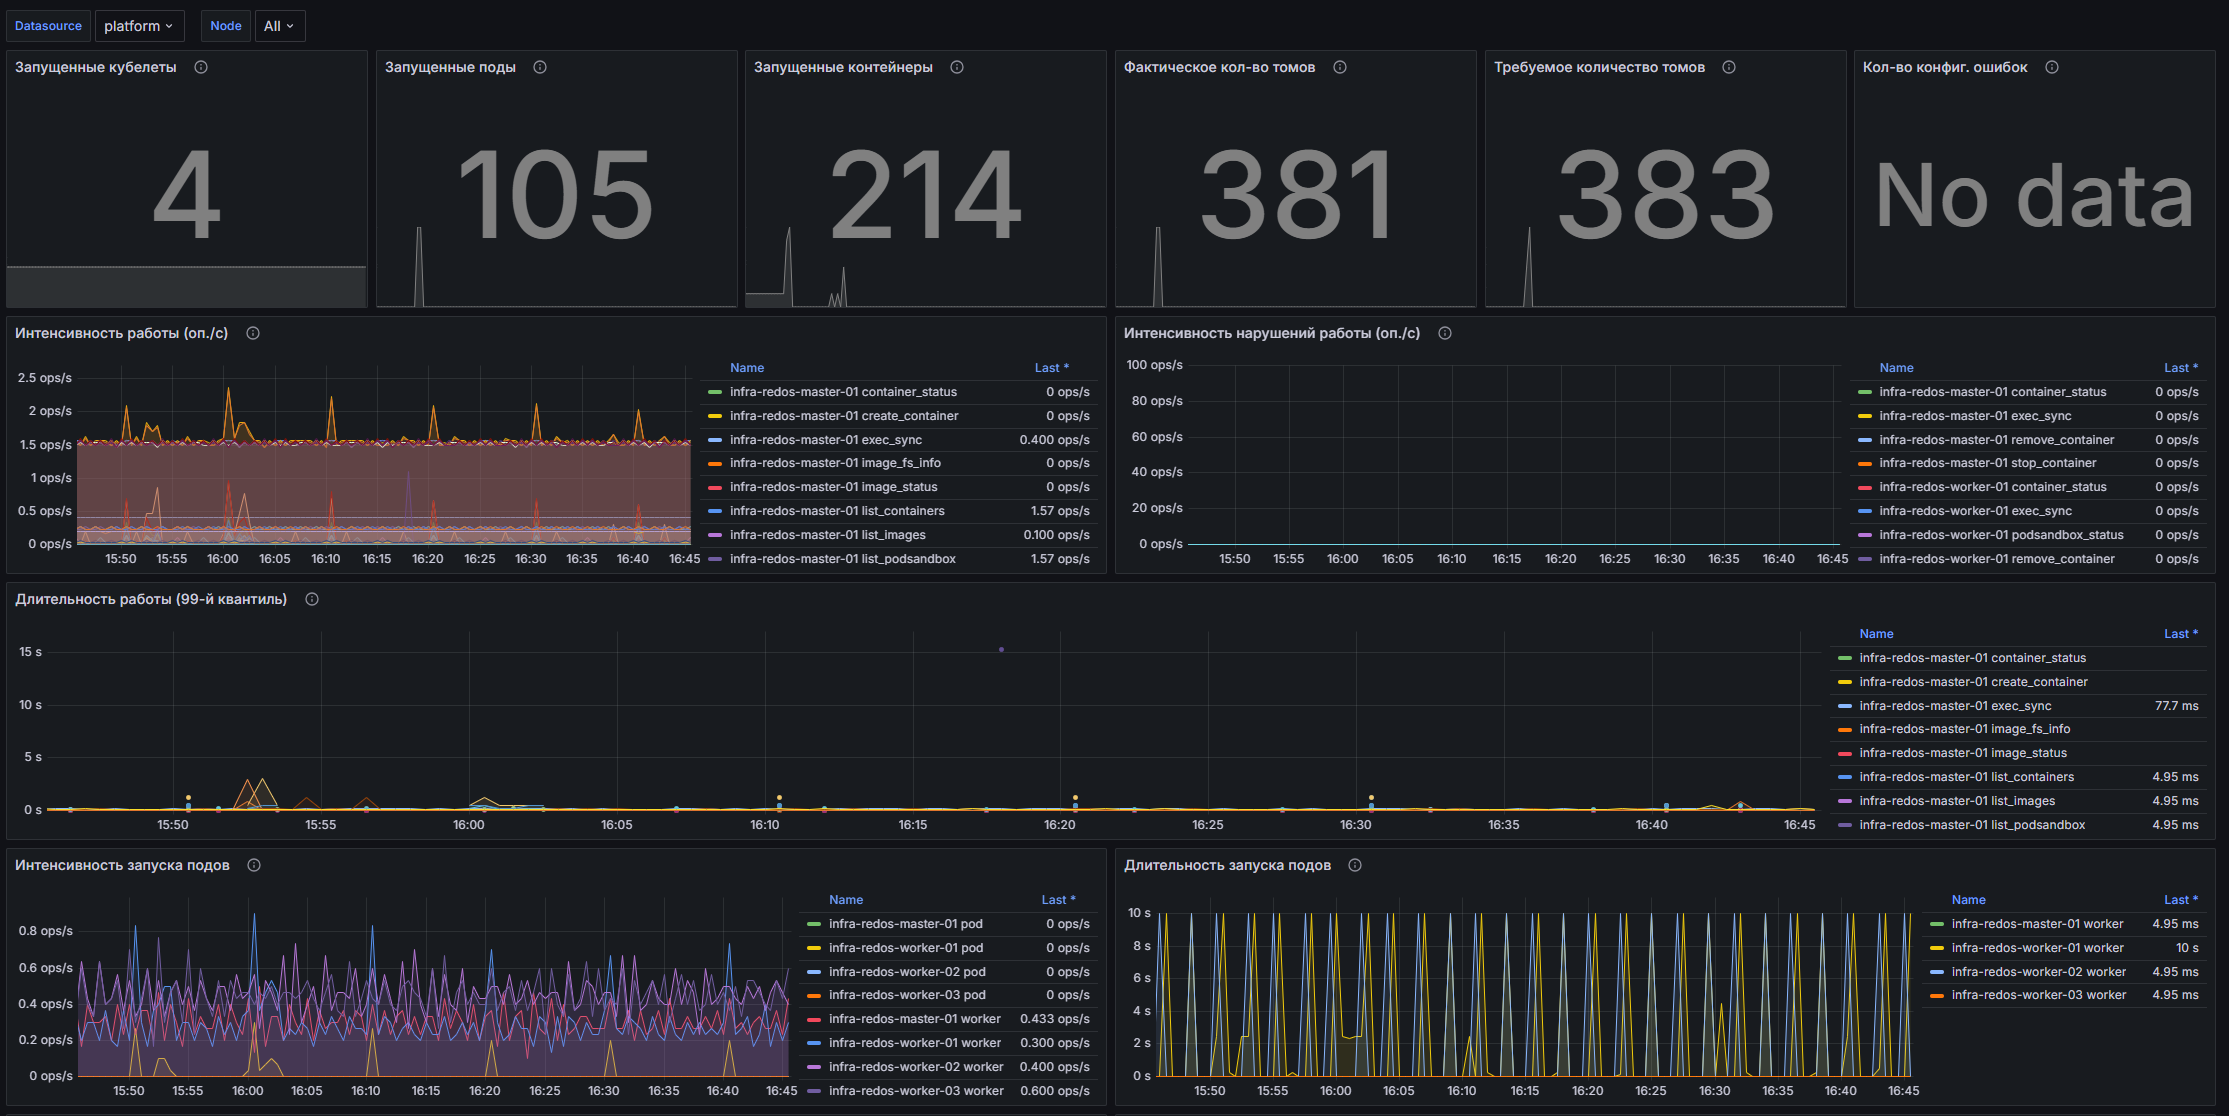
Task: Sort by Name in Интенсивность нарушений работы legend
Action: tap(1896, 368)
